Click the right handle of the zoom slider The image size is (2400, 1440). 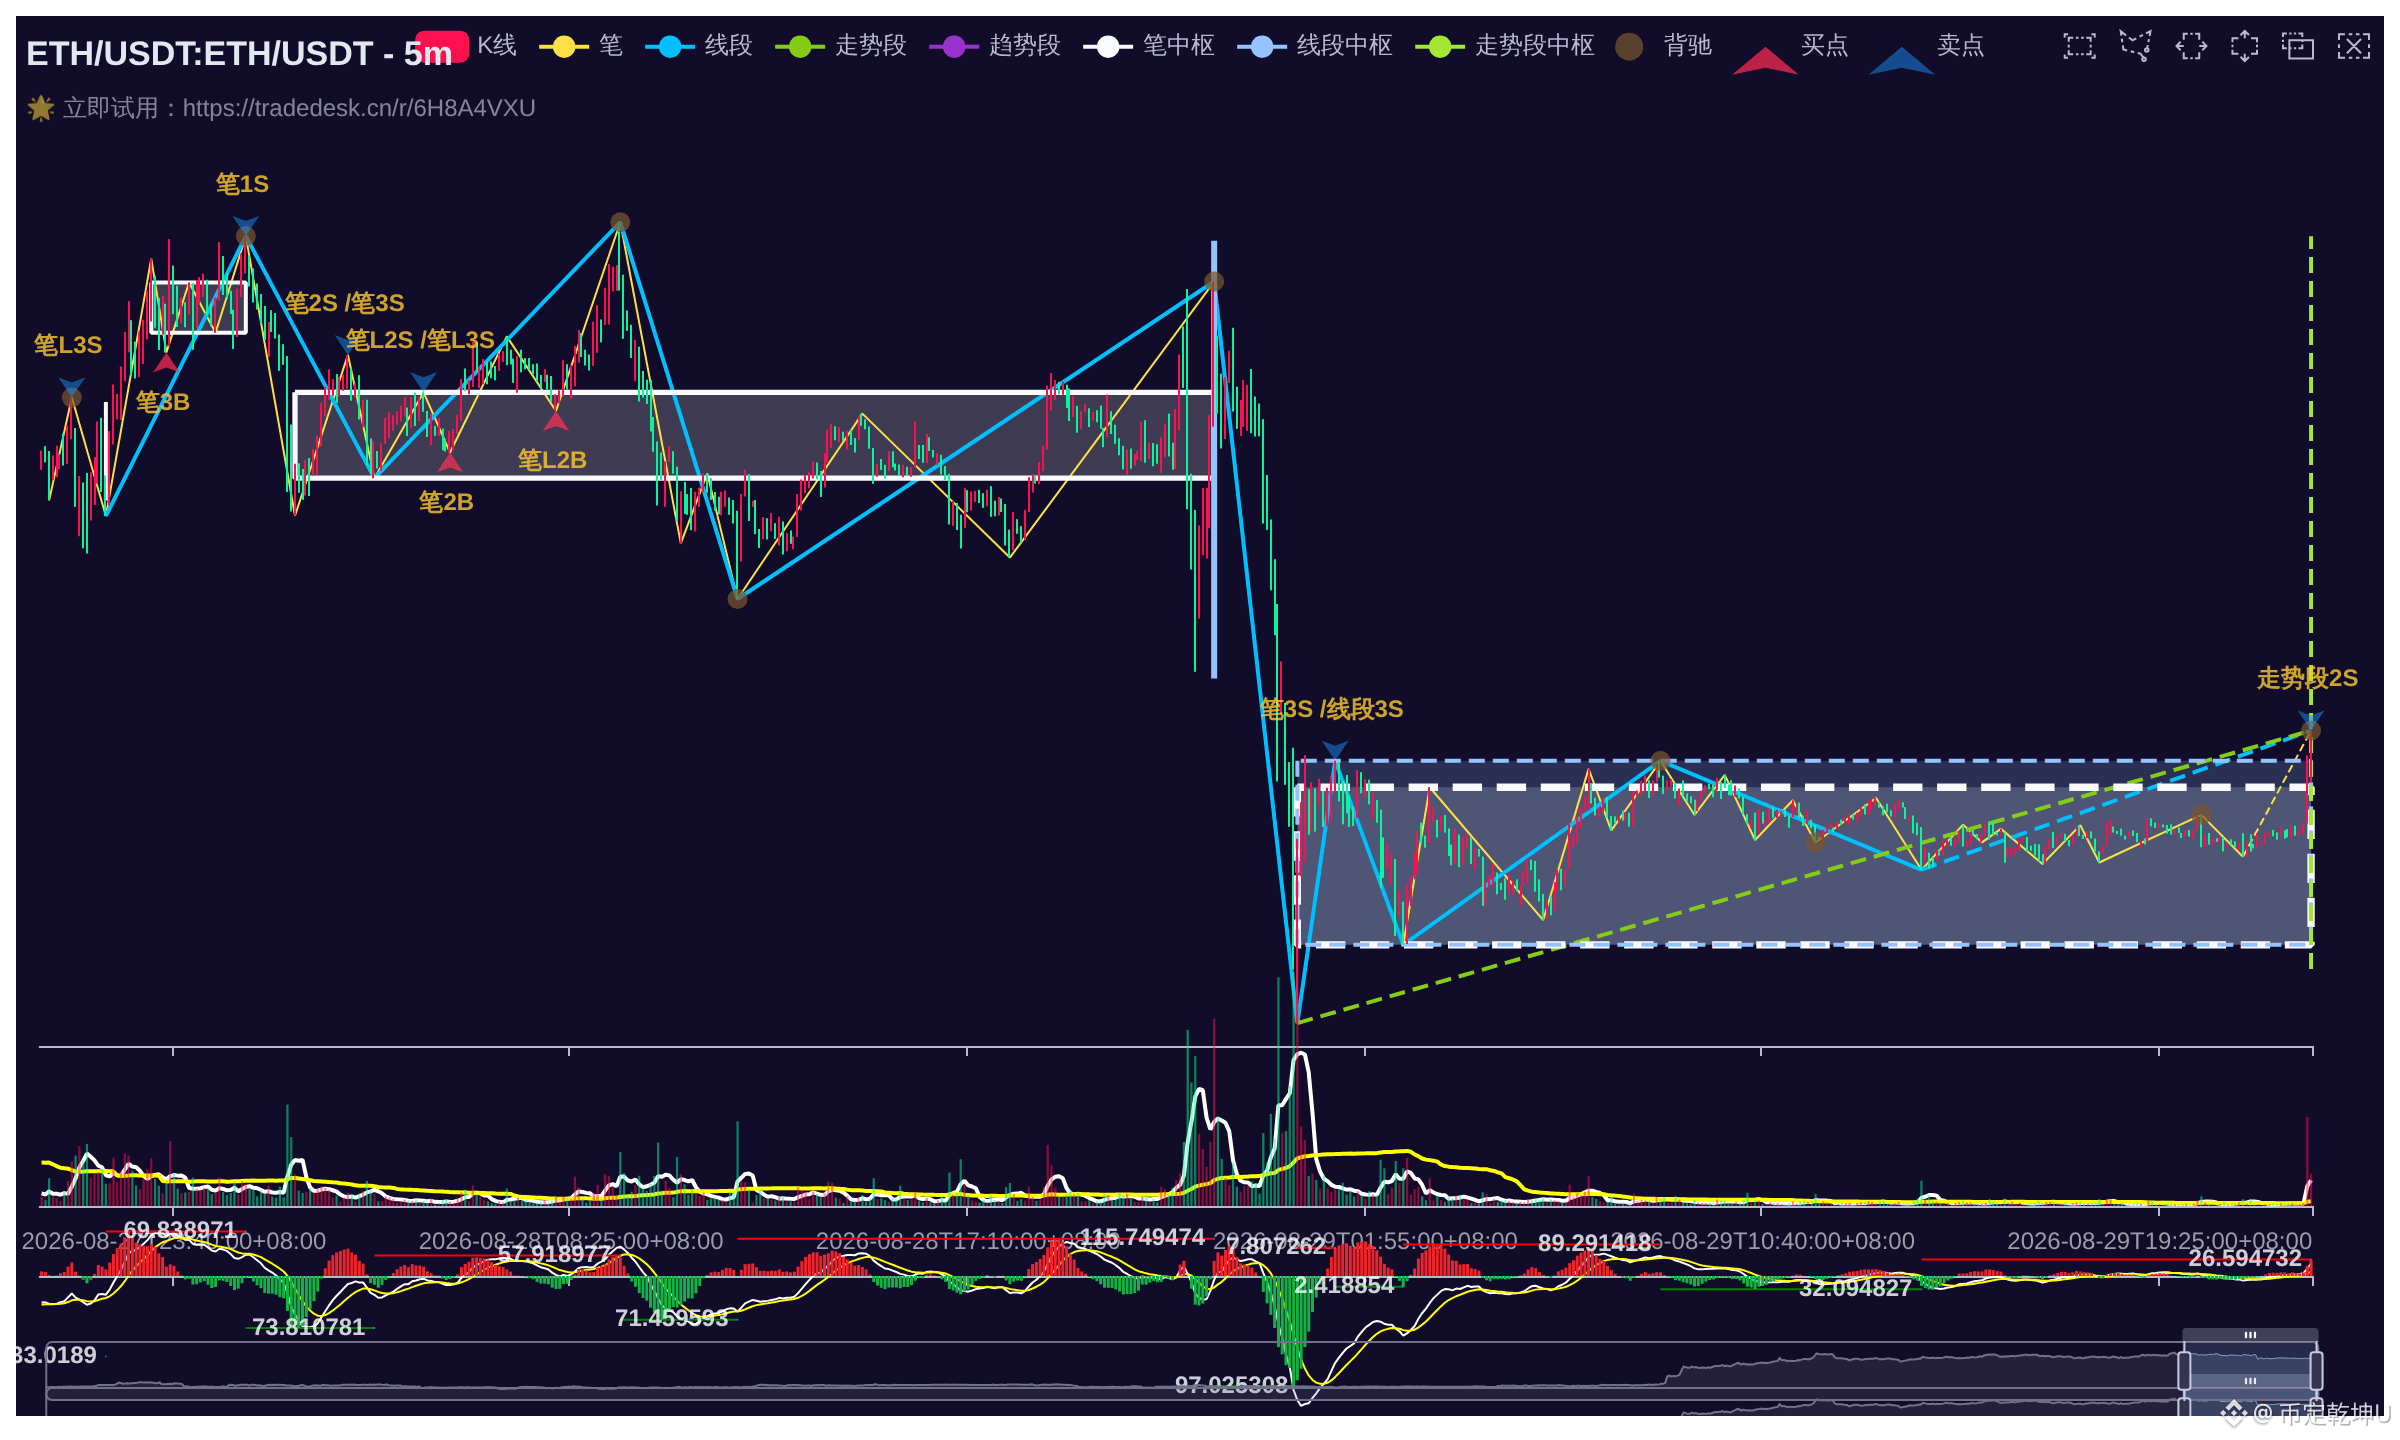2316,1370
